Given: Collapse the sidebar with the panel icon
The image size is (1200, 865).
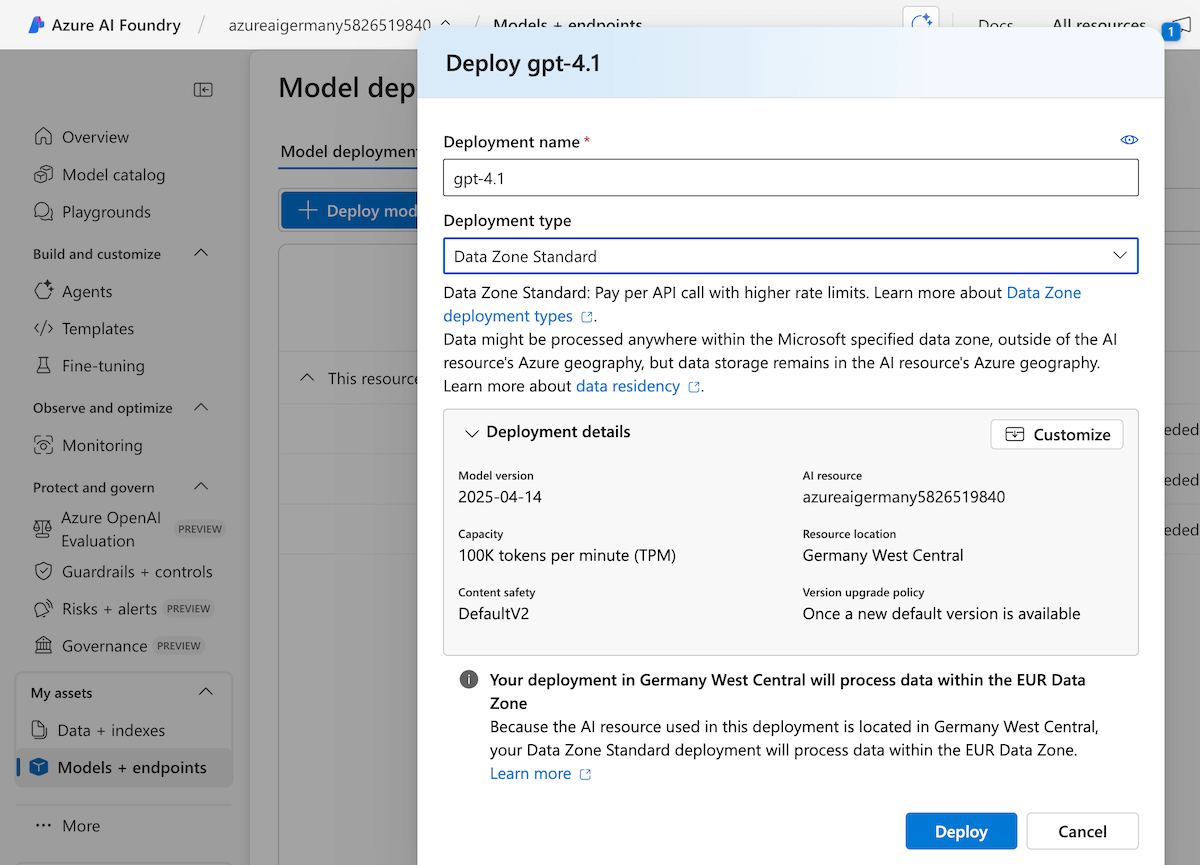Looking at the screenshot, I should (203, 90).
